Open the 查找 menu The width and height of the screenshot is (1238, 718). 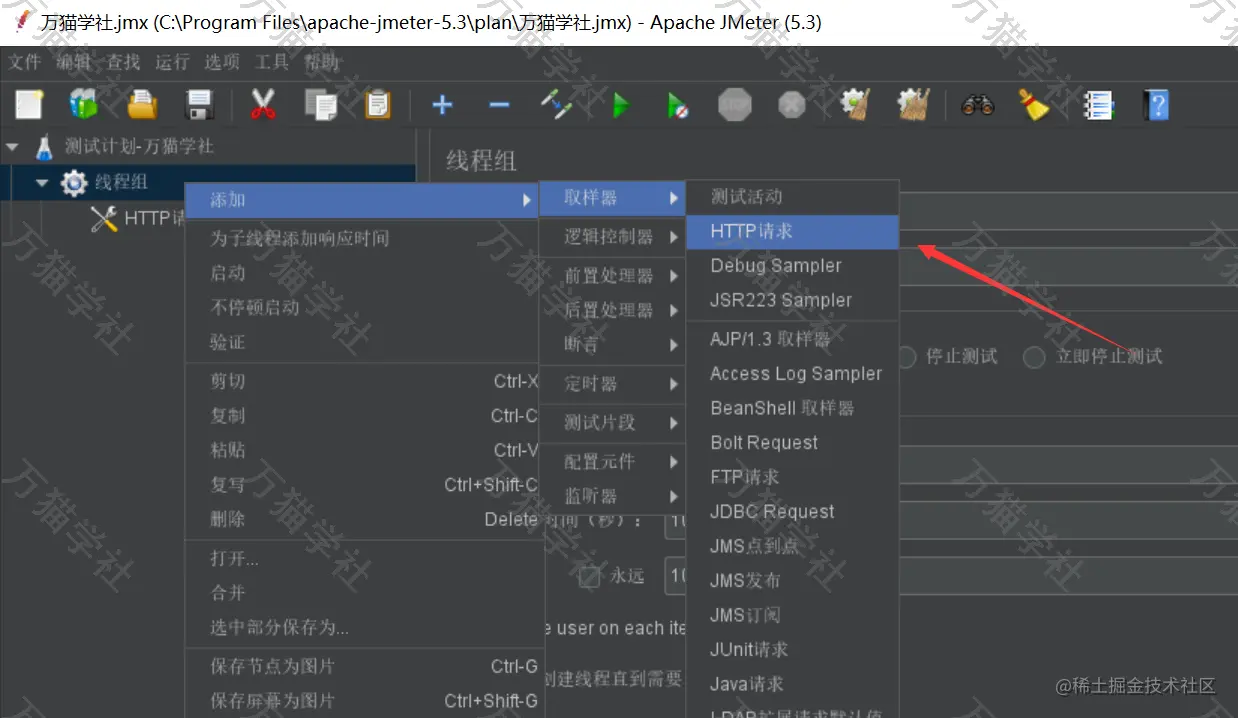(123, 62)
